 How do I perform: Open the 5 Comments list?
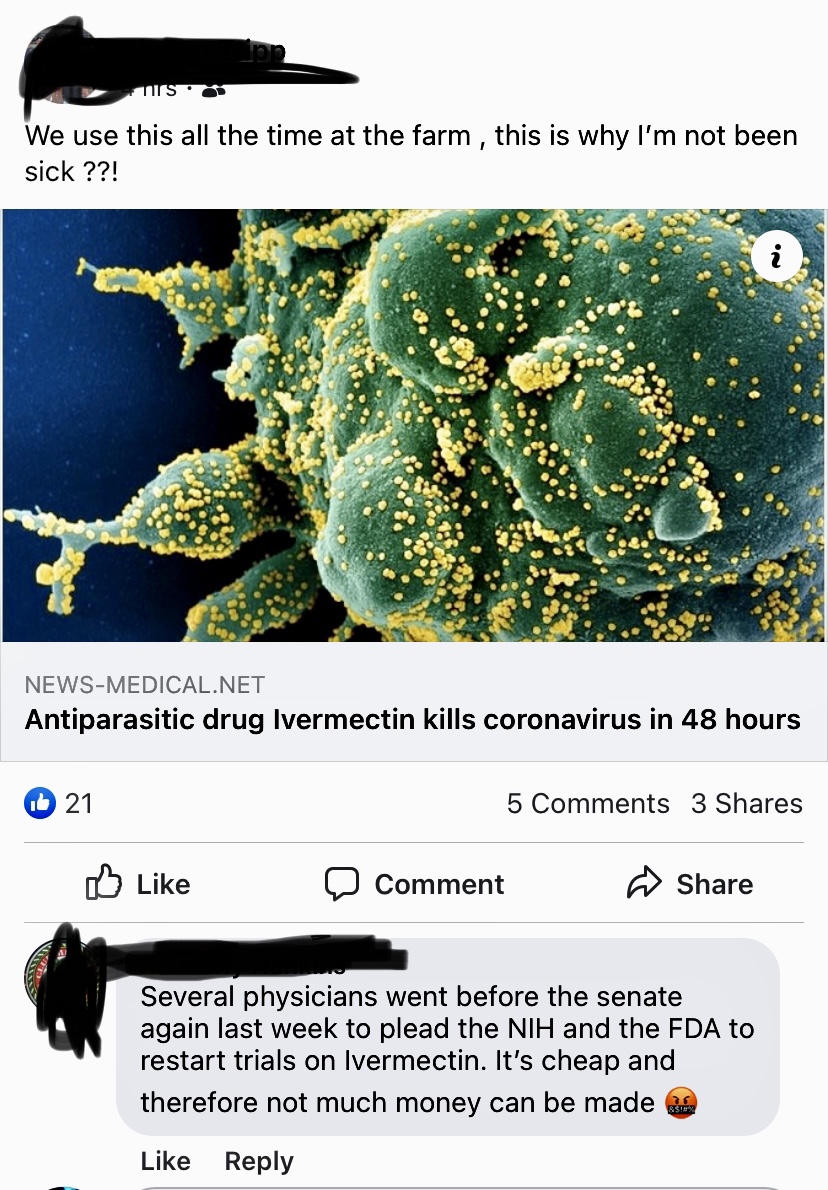[x=588, y=803]
